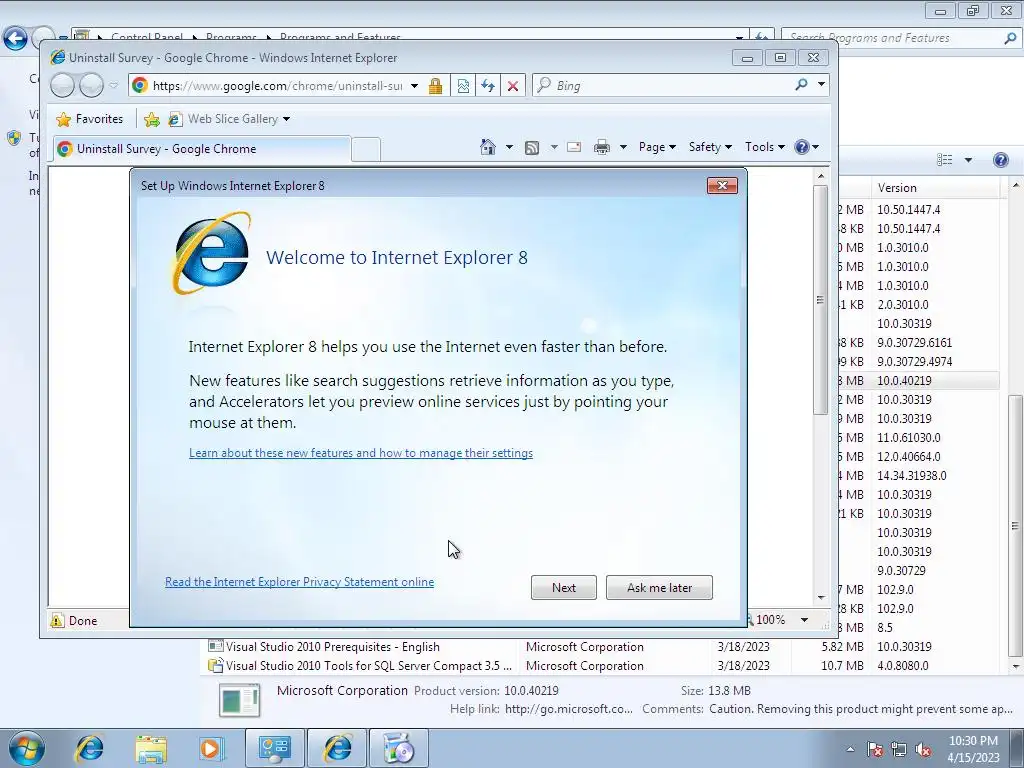The height and width of the screenshot is (768, 1024).
Task: Click the red Stop icon in IE
Action: point(513,86)
